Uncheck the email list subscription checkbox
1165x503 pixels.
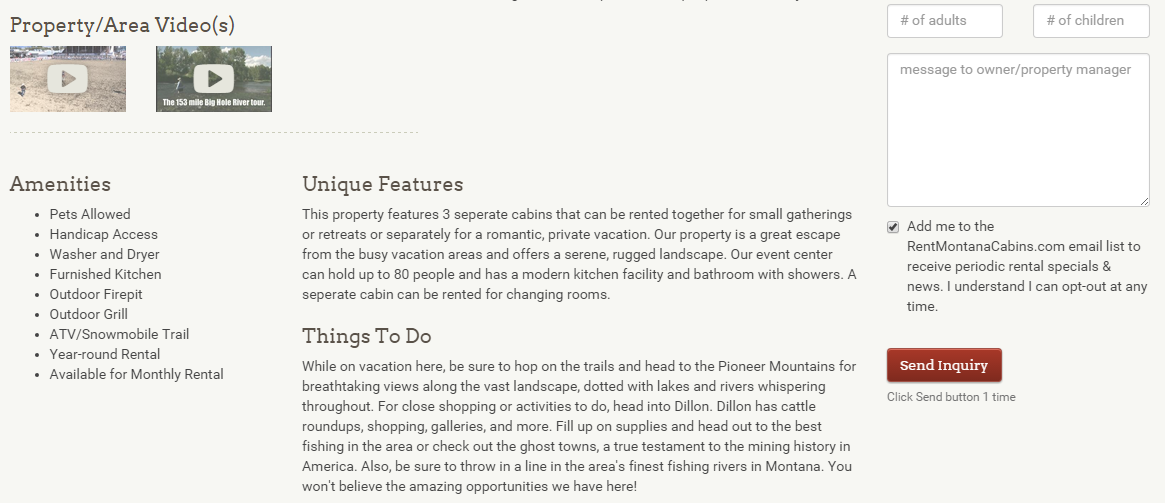click(x=893, y=227)
